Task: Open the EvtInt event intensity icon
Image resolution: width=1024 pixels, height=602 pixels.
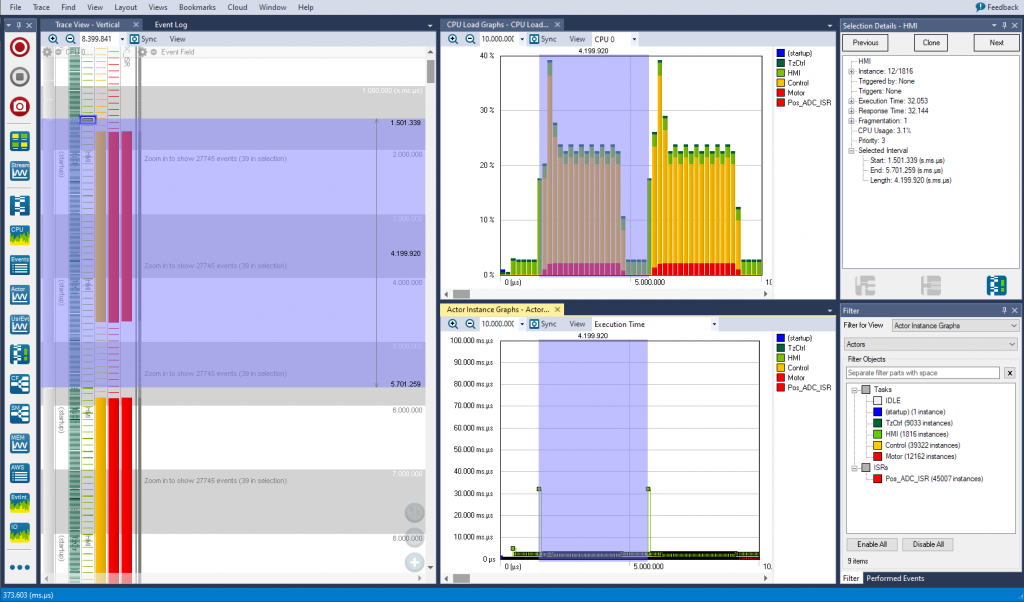Action: point(20,503)
